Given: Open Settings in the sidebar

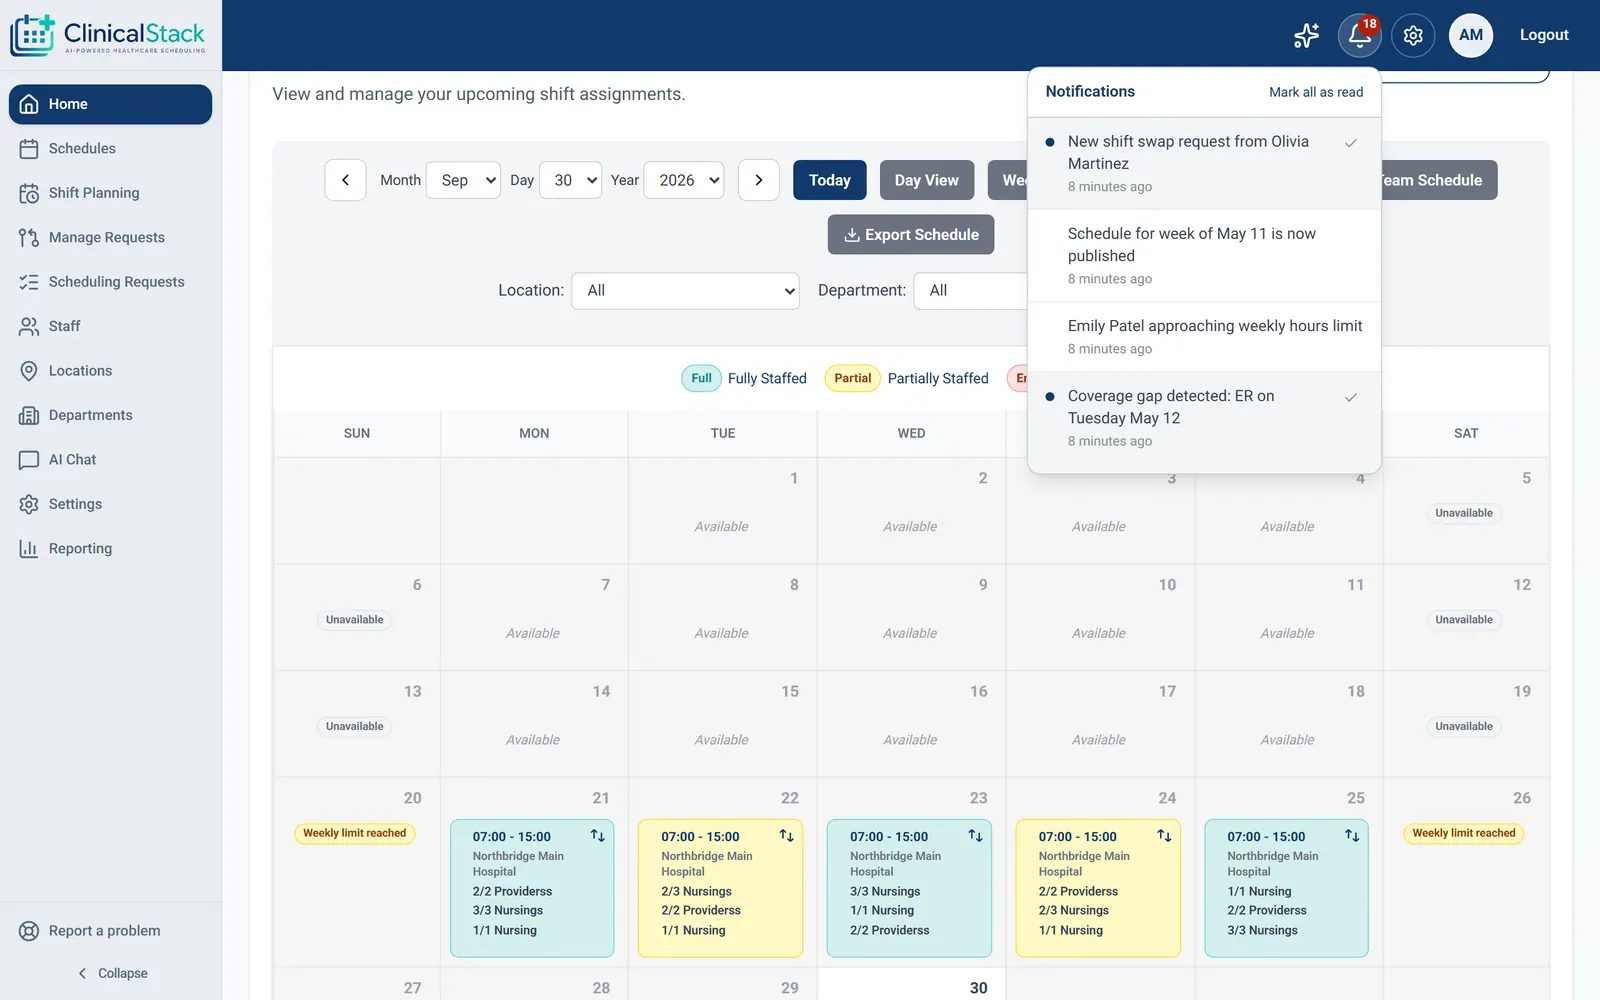Looking at the screenshot, I should (110, 504).
